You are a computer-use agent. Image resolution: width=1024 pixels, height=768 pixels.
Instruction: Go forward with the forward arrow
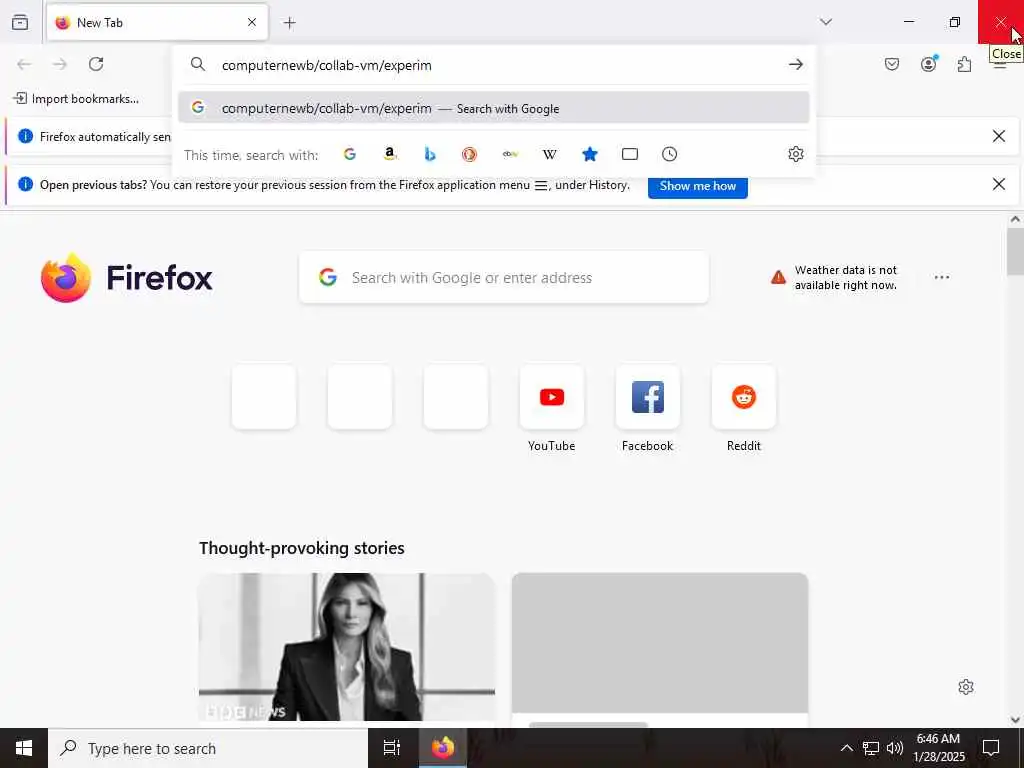60,64
